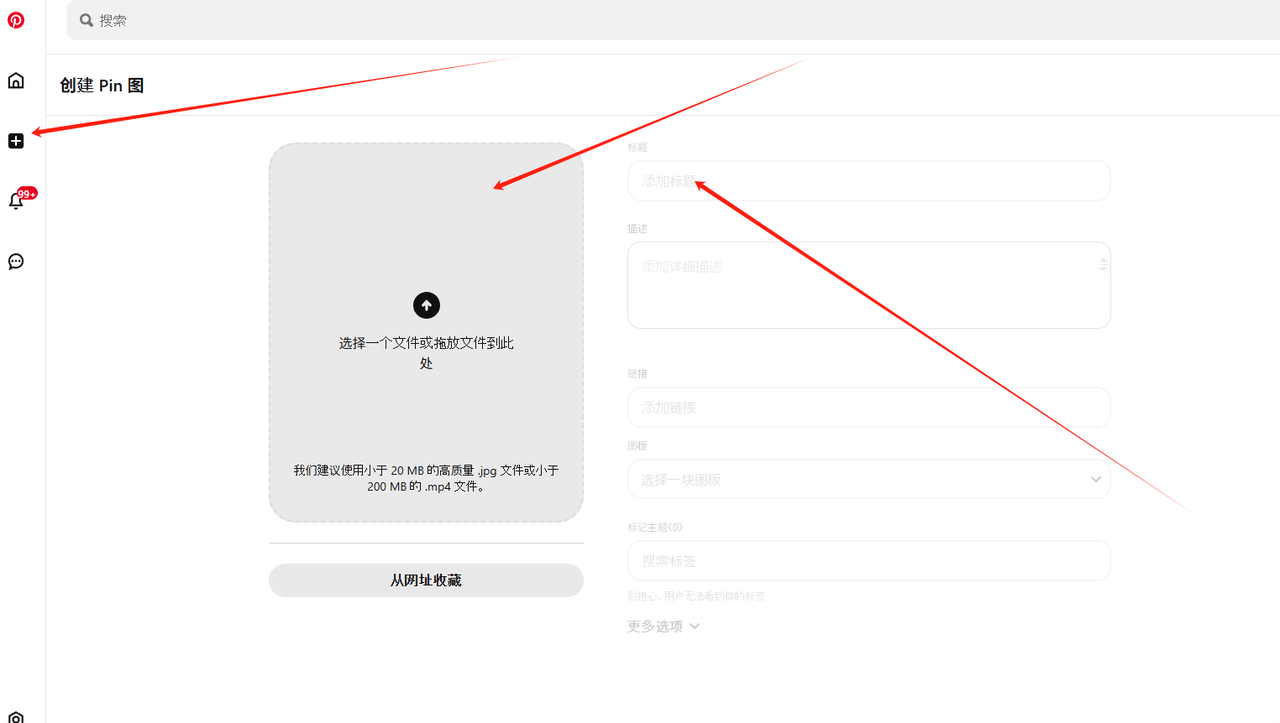Expand 更多选项 more options
The height and width of the screenshot is (723, 1280).
coord(664,626)
